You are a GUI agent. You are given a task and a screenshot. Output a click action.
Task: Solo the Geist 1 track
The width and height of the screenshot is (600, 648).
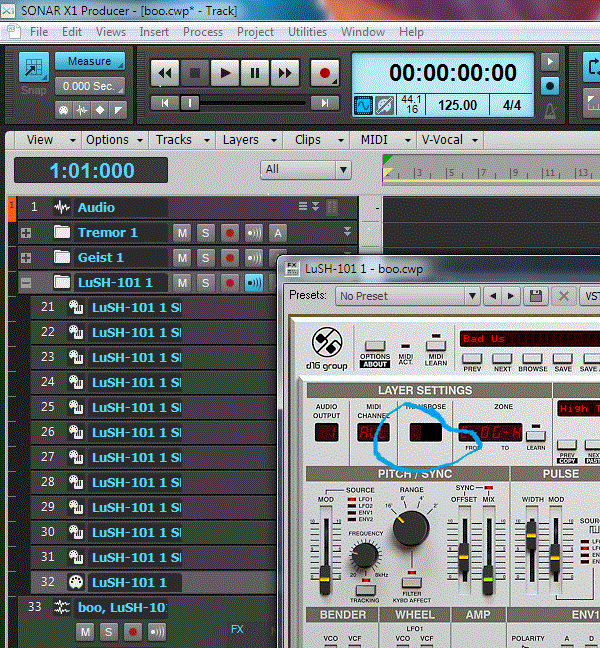[205, 258]
